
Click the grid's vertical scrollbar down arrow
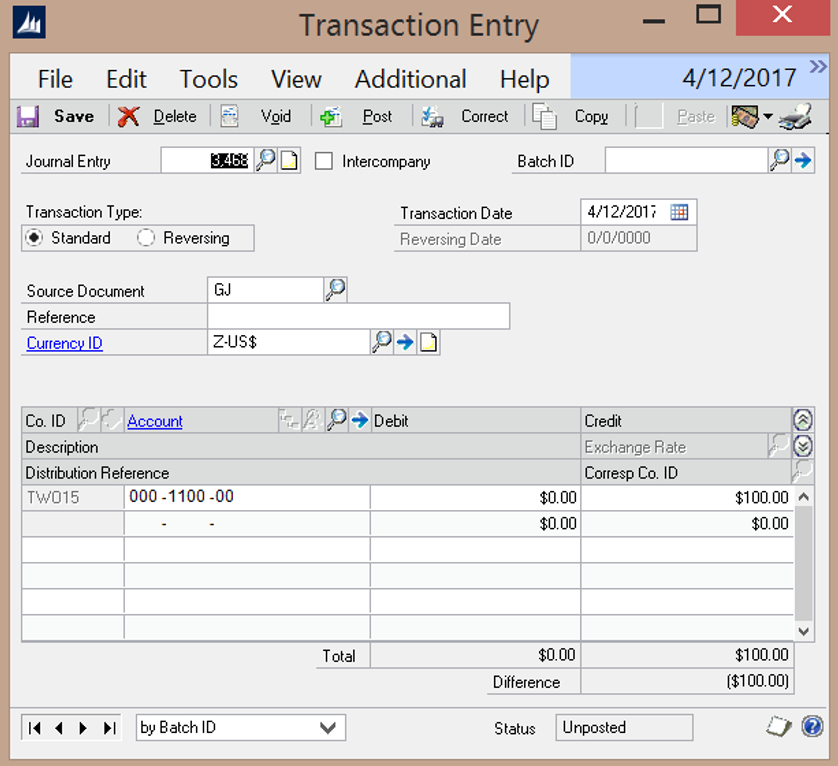click(803, 631)
